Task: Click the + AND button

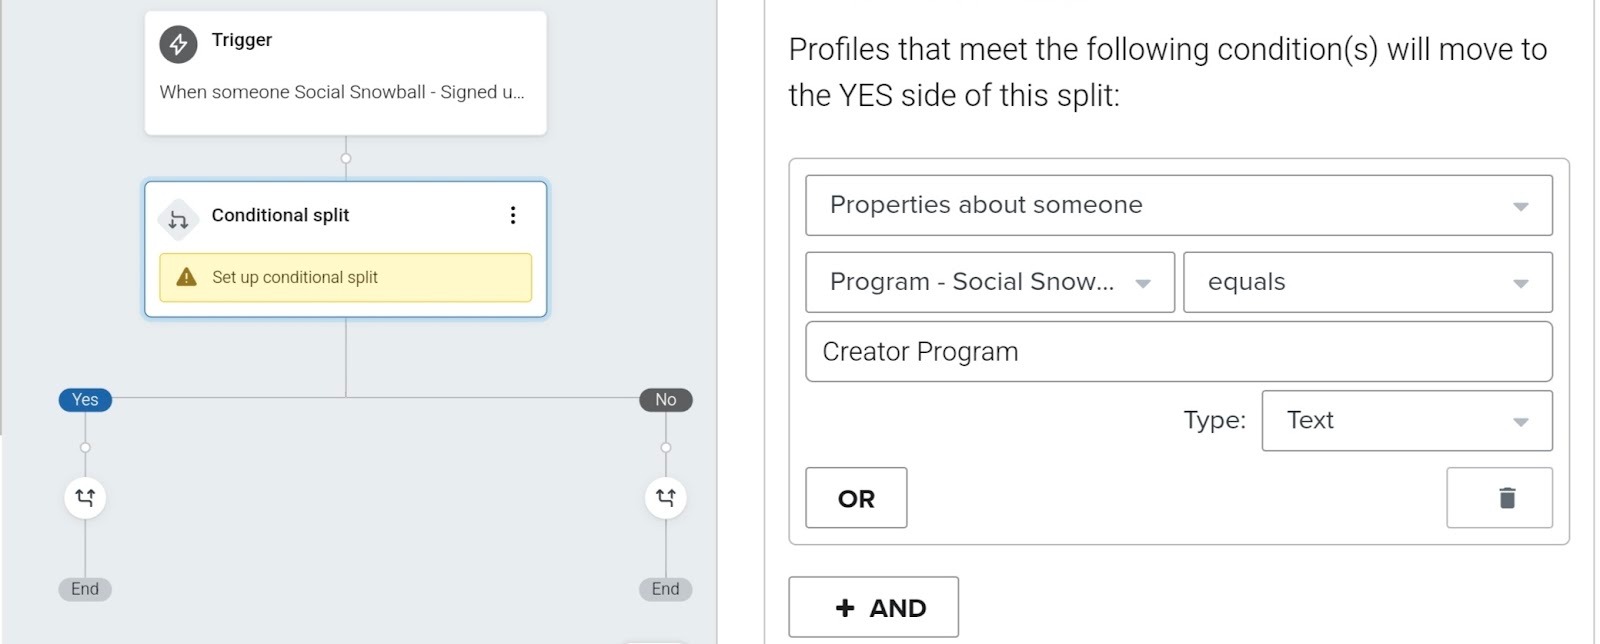Action: (873, 607)
